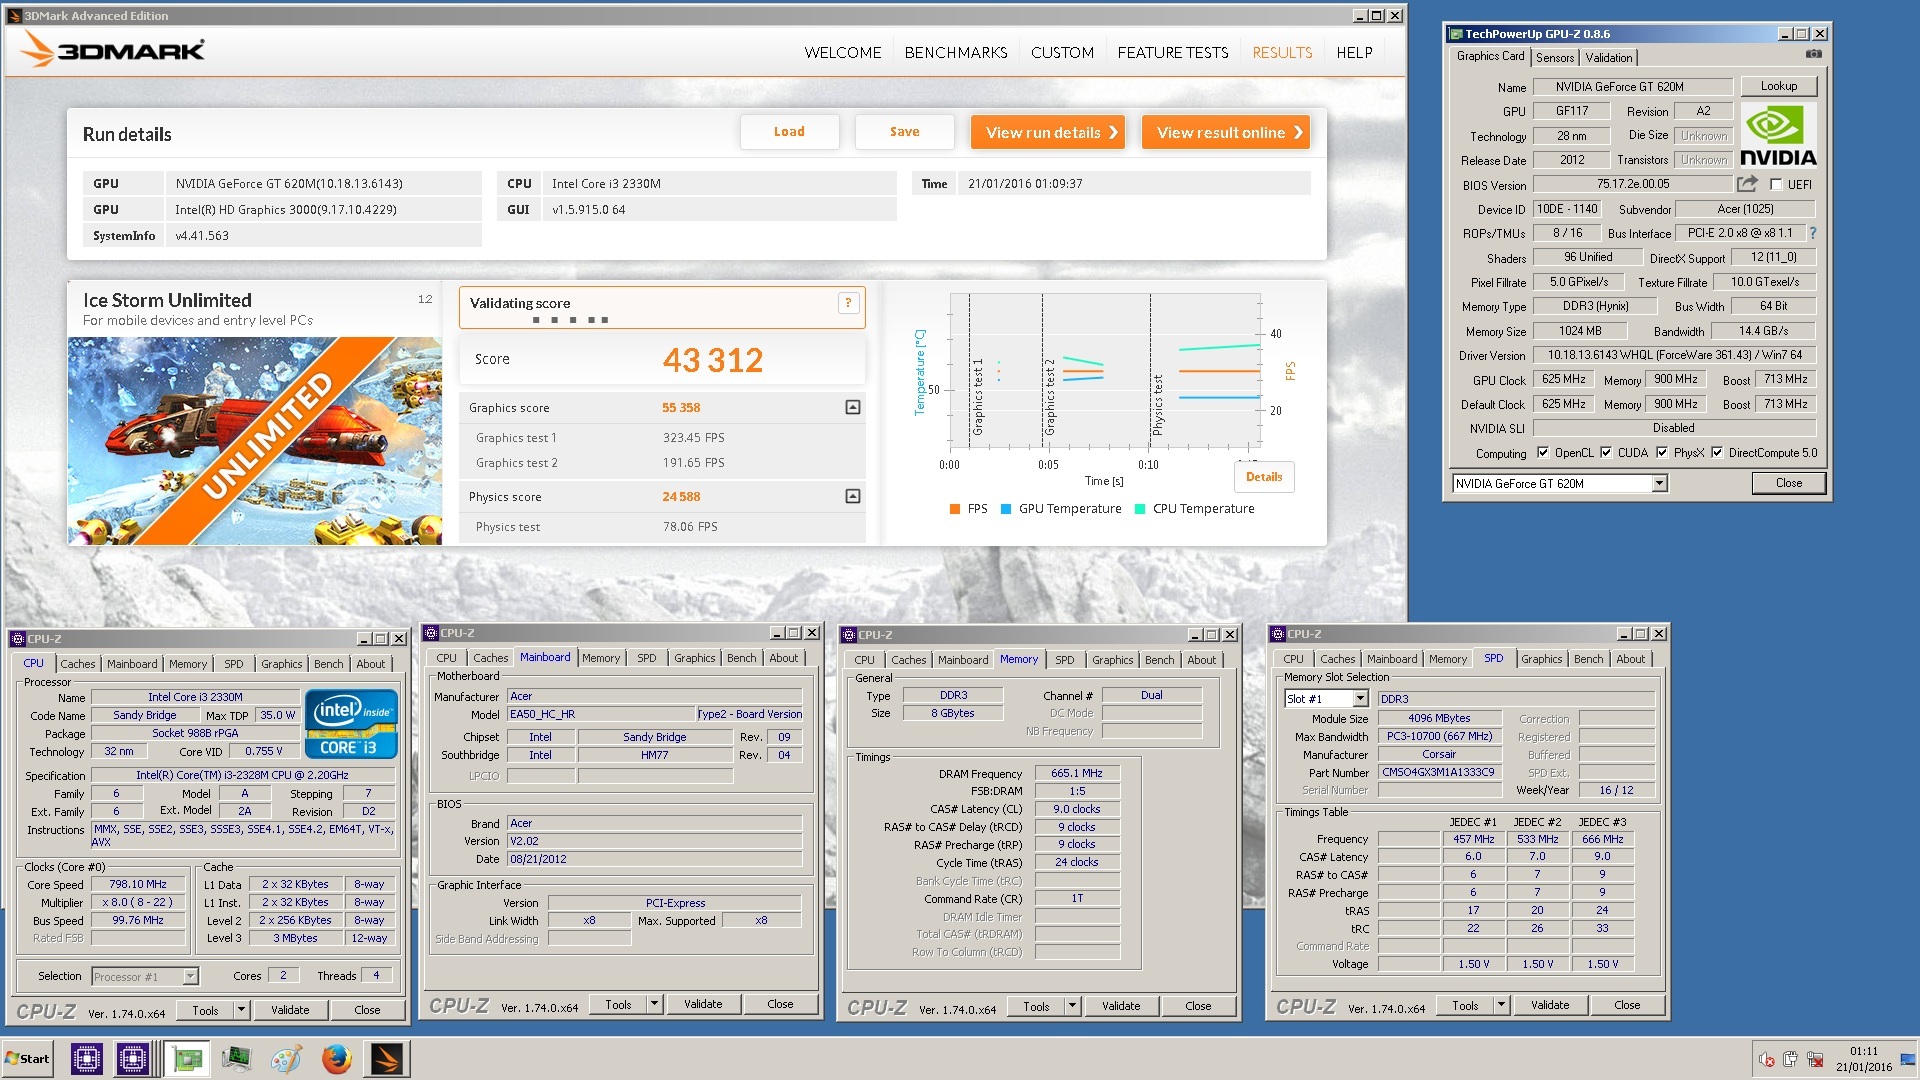Image resolution: width=1920 pixels, height=1080 pixels.
Task: Click the WELCOME tab in 3DMark
Action: (x=842, y=53)
